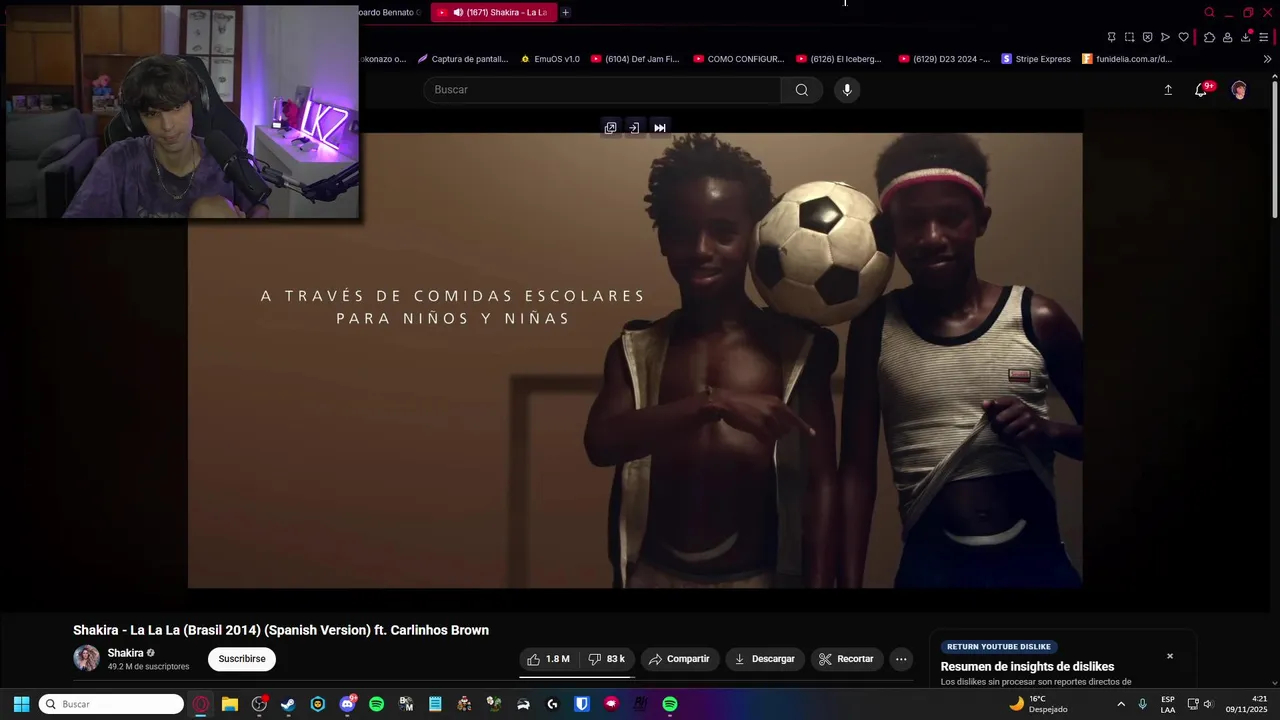Viewport: 1280px width, 720px height.
Task: Subscribe to Shakira channel via Suscribirse
Action: (x=242, y=659)
